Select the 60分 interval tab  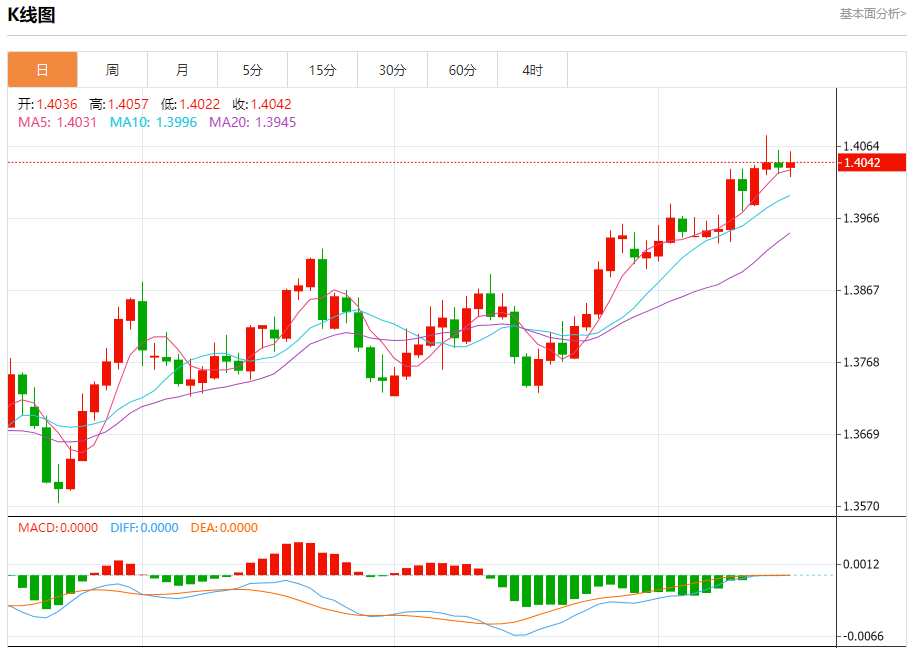coord(462,70)
